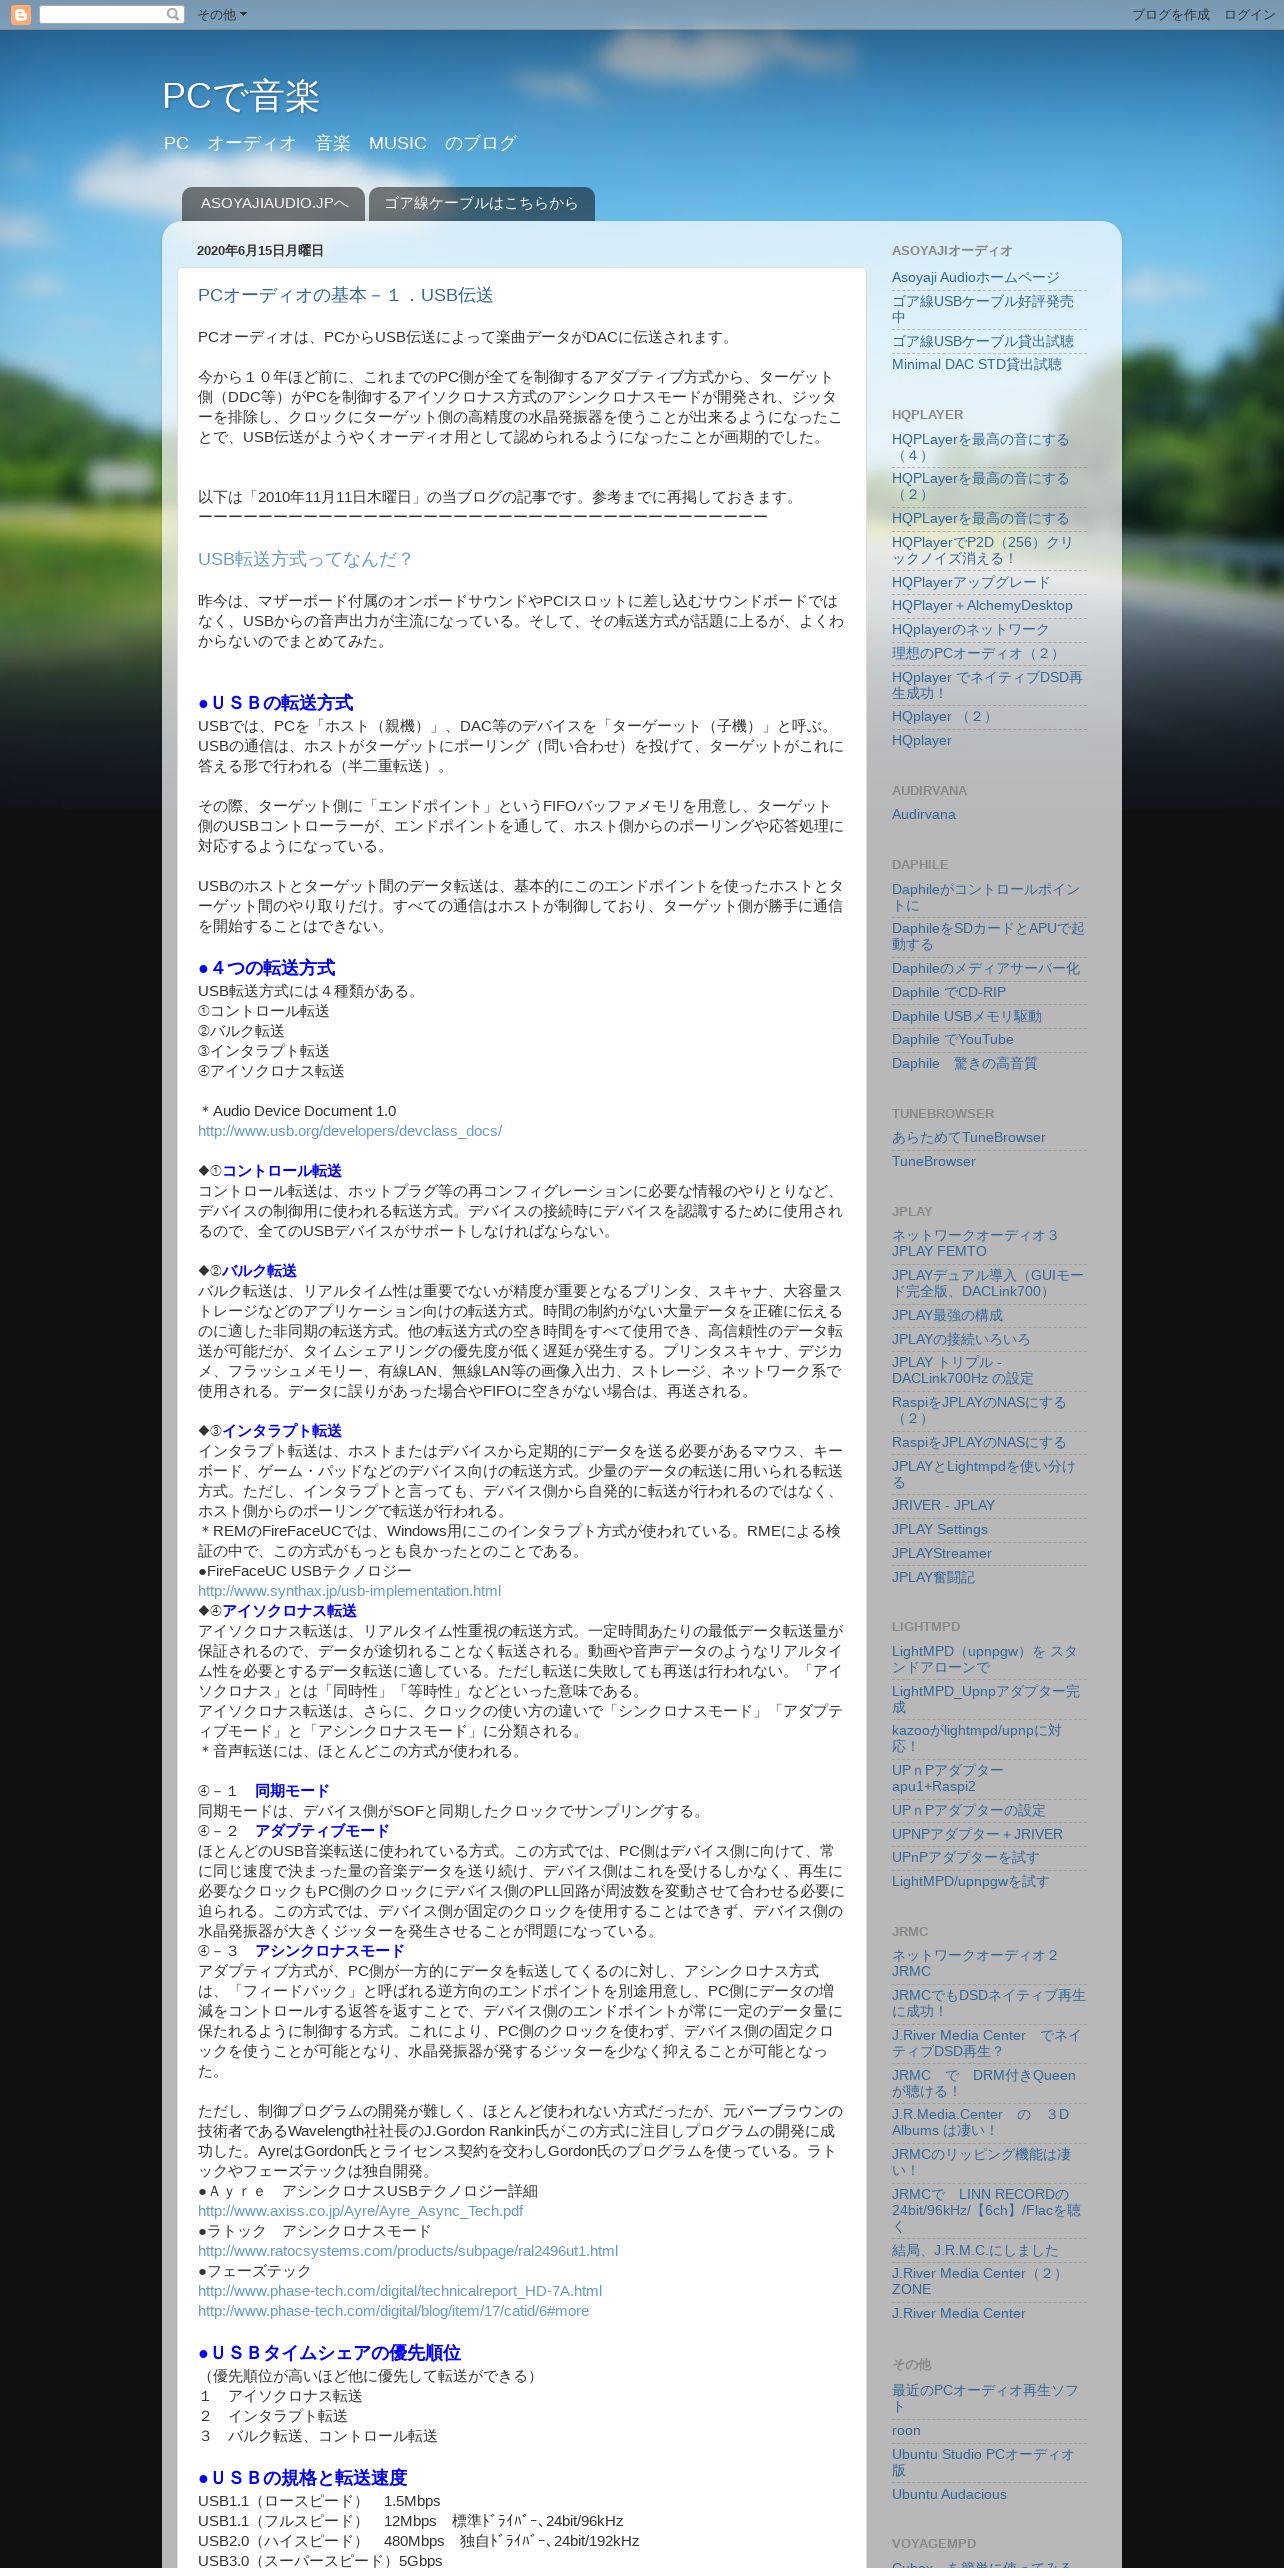1284x2568 pixels.
Task: Open LightMPD/upnpgwを試す link
Action: click(x=971, y=1881)
